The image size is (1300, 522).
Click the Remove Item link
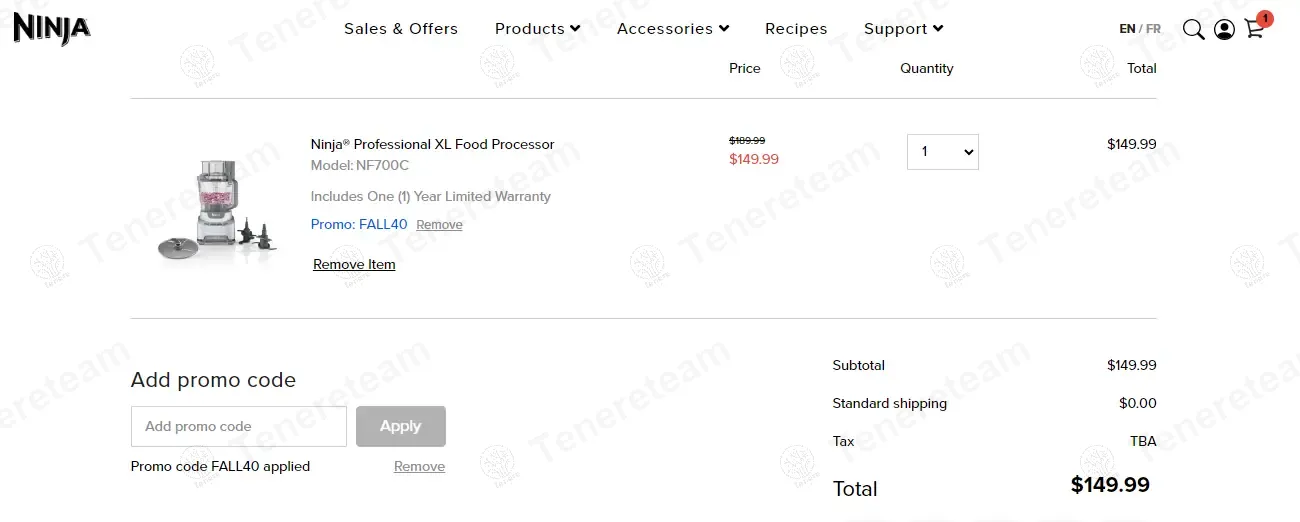pos(354,264)
